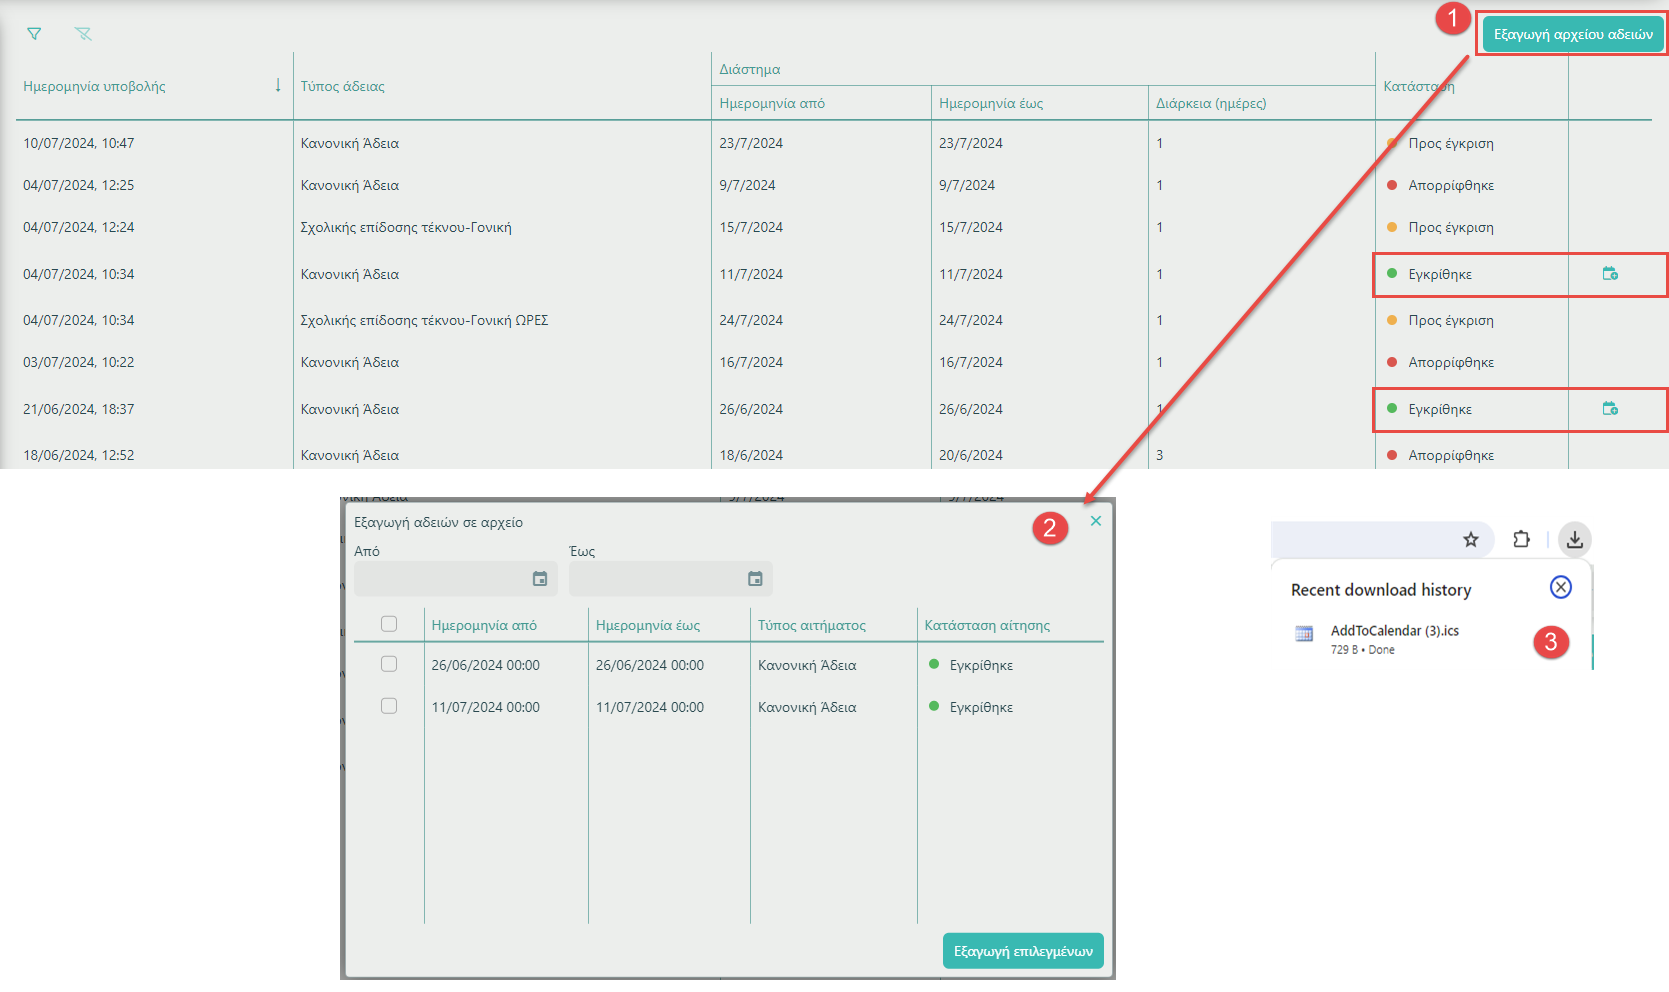
Task: Click Κατάσταση αίτησης header in the dialog
Action: coord(987,625)
